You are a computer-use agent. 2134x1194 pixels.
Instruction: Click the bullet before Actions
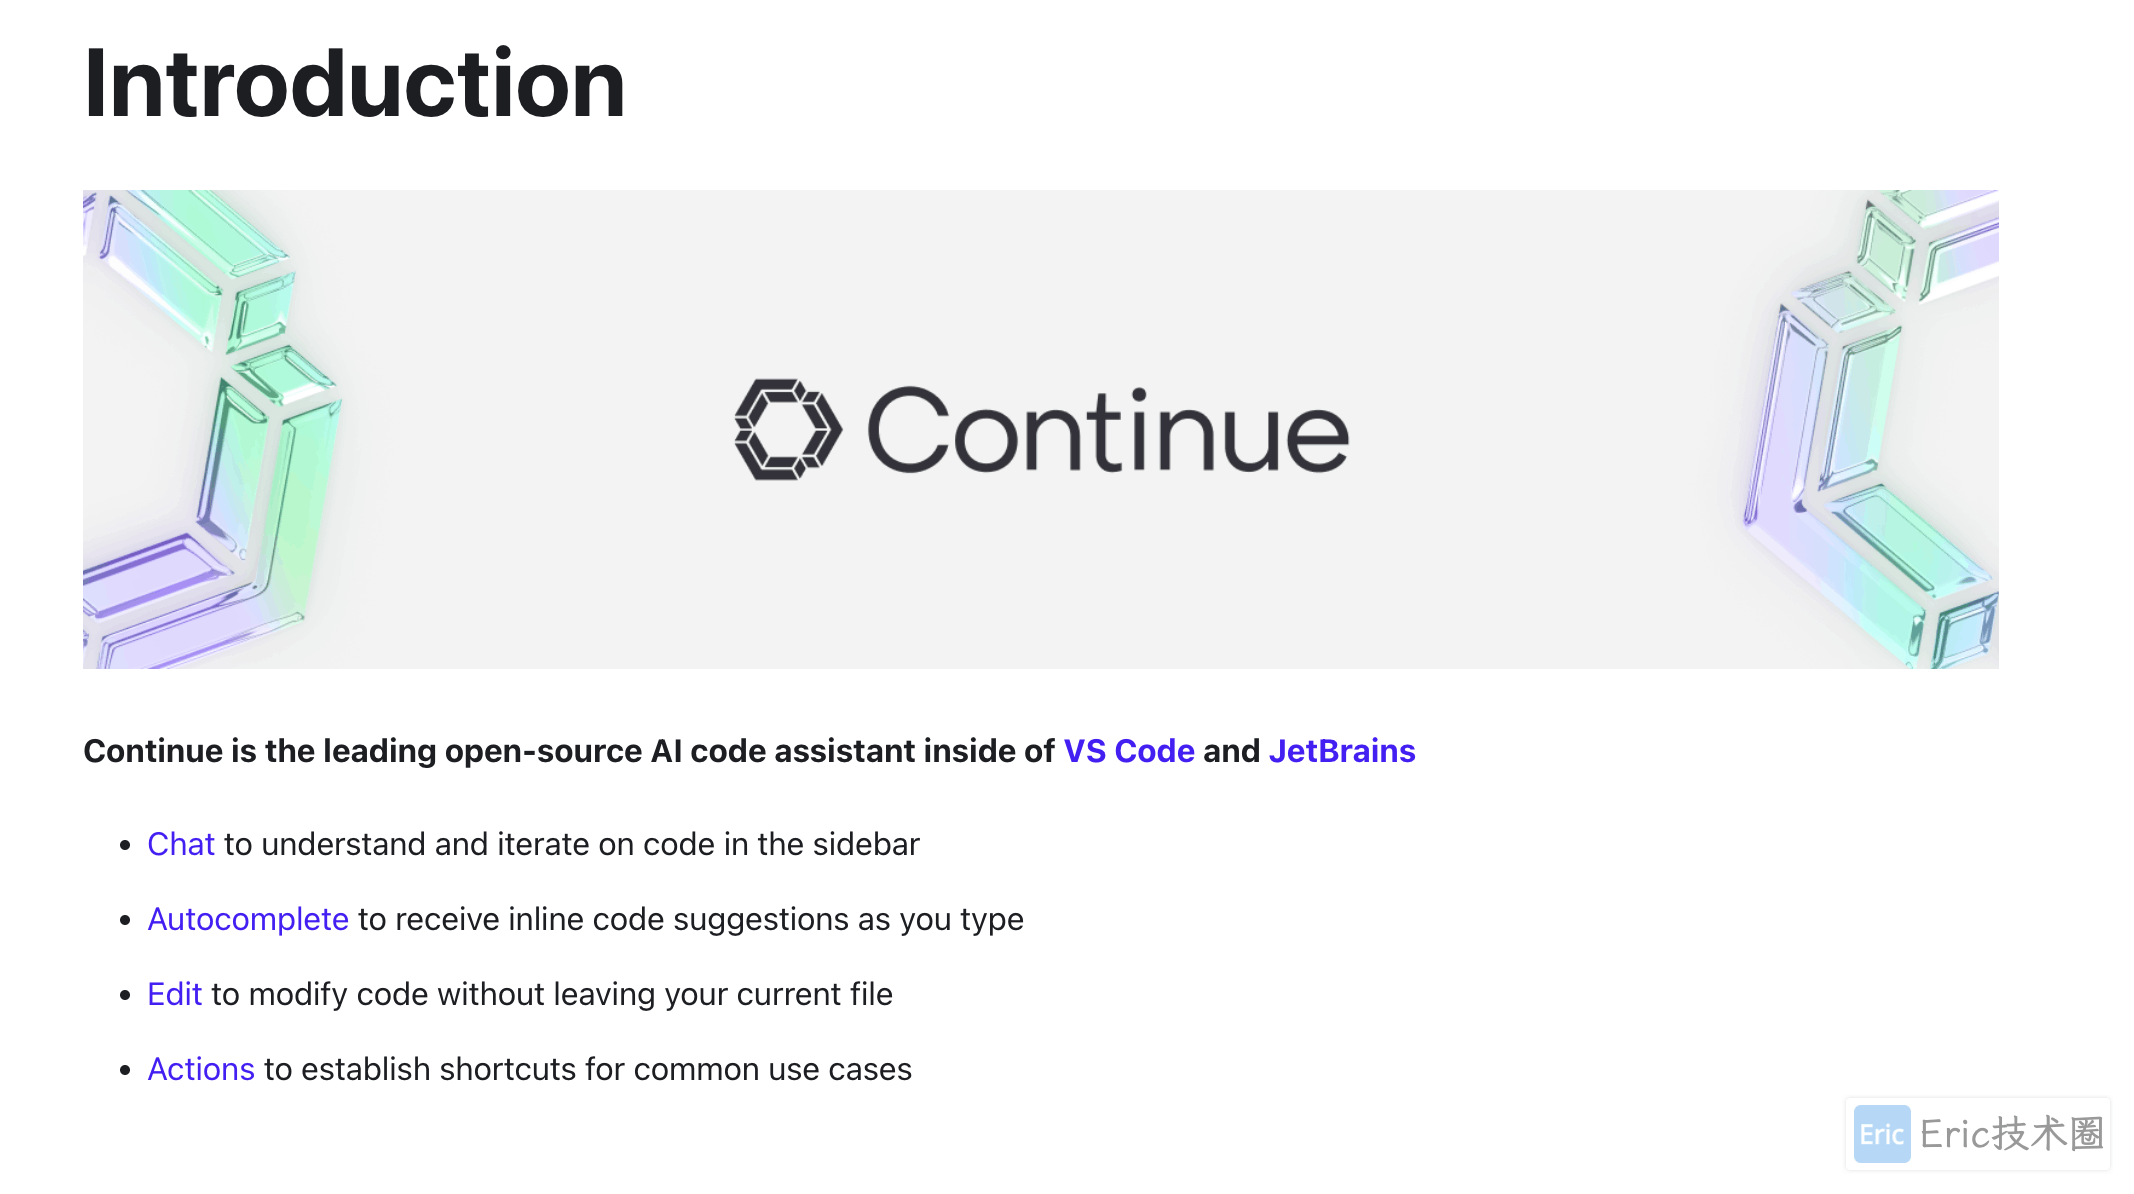125,1071
